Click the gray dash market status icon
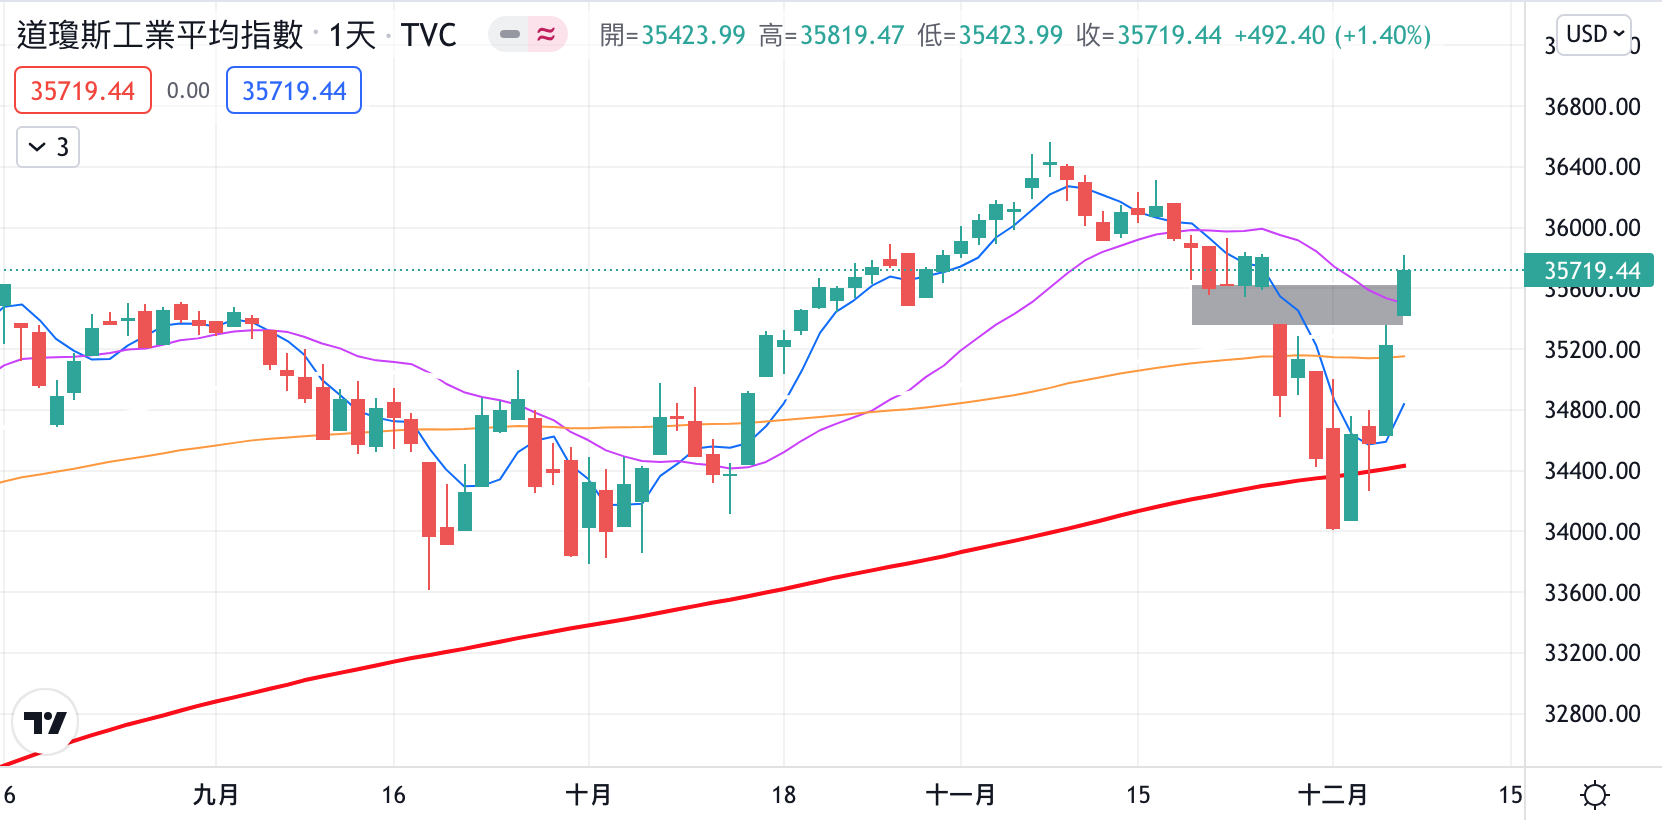This screenshot has height=820, width=1662. point(510,35)
